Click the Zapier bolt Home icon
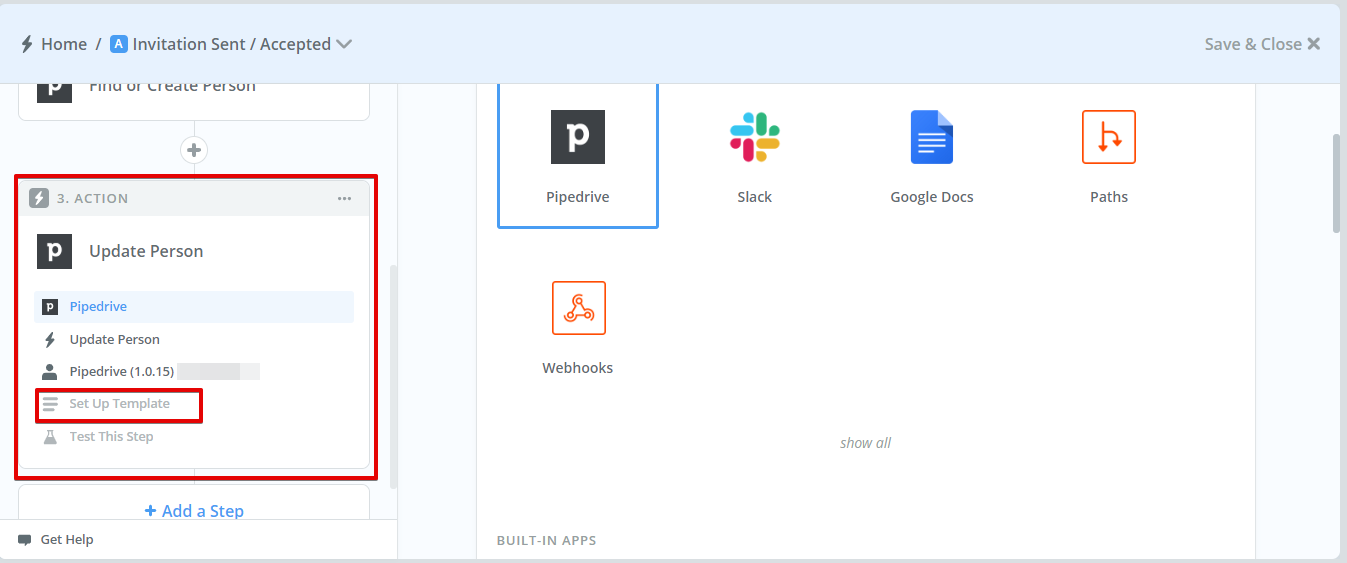 point(27,44)
